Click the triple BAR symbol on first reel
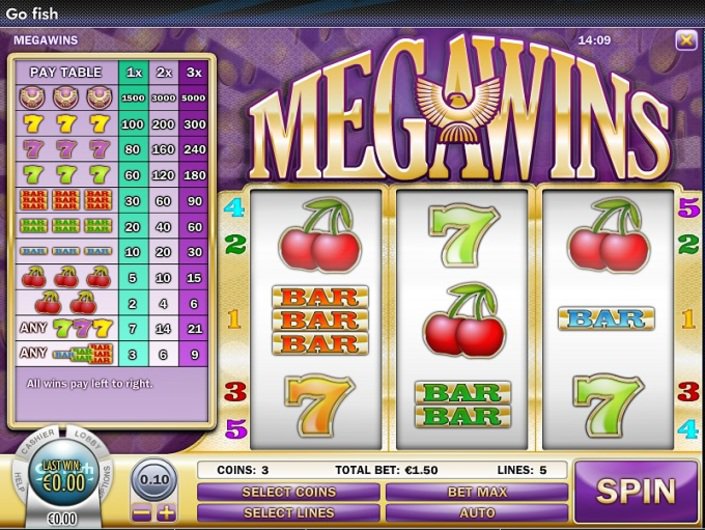Viewport: 705px width, 530px height. [320, 320]
